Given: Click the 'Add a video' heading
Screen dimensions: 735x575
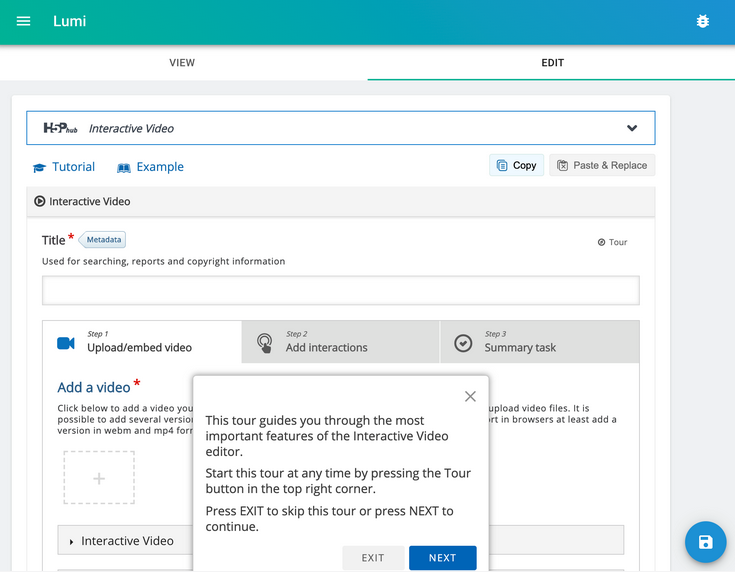Looking at the screenshot, I should pyautogui.click(x=94, y=388).
